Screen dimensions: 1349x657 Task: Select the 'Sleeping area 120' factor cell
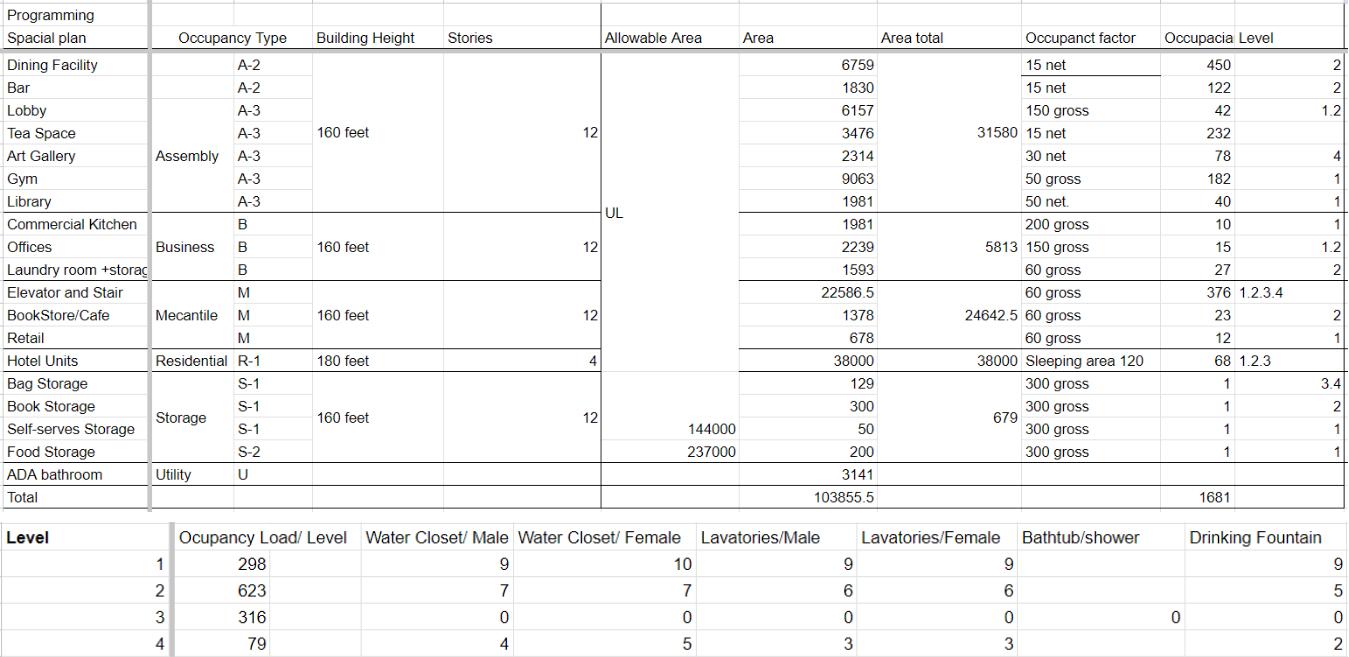1091,361
